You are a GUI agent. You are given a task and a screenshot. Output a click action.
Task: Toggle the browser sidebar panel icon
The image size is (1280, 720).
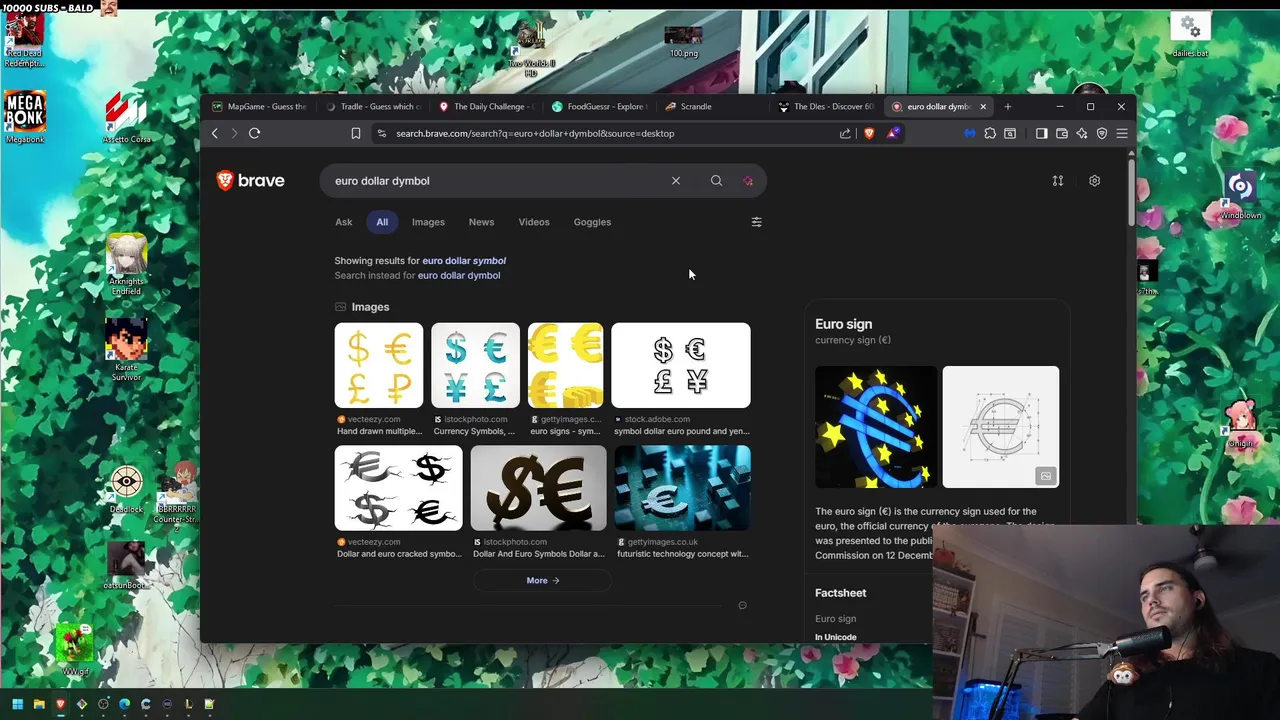click(x=1041, y=133)
